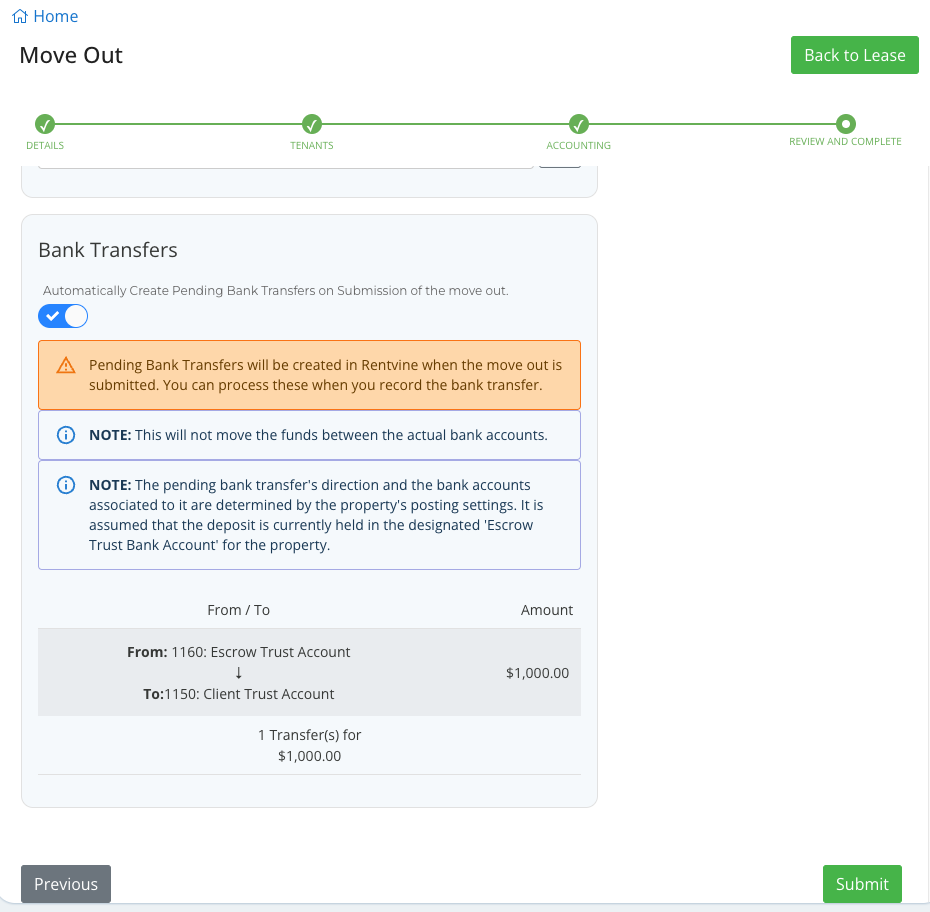Image resolution: width=930 pixels, height=912 pixels.
Task: Select the Escrow Trust Account transfer row
Action: click(310, 671)
